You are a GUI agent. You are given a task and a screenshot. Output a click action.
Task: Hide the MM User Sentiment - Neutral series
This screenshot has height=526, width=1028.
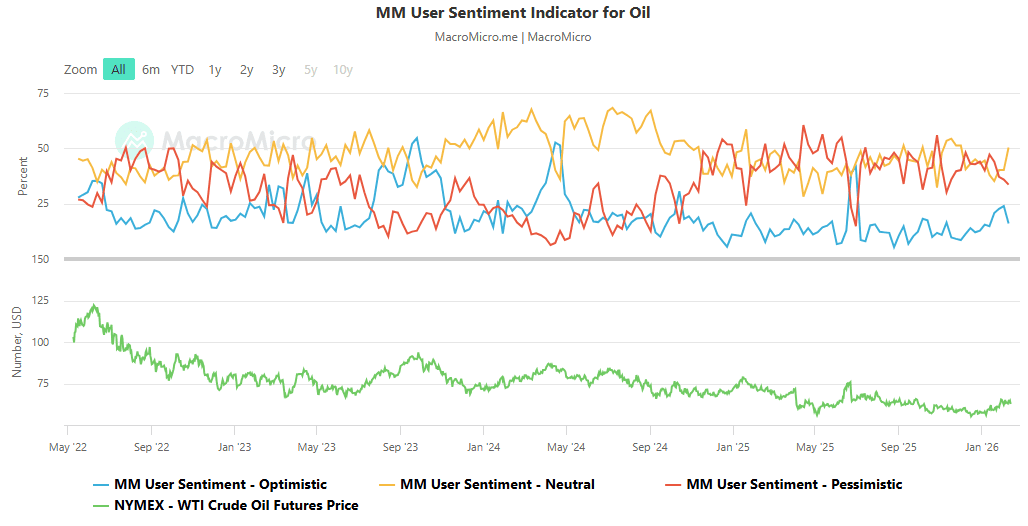point(497,484)
